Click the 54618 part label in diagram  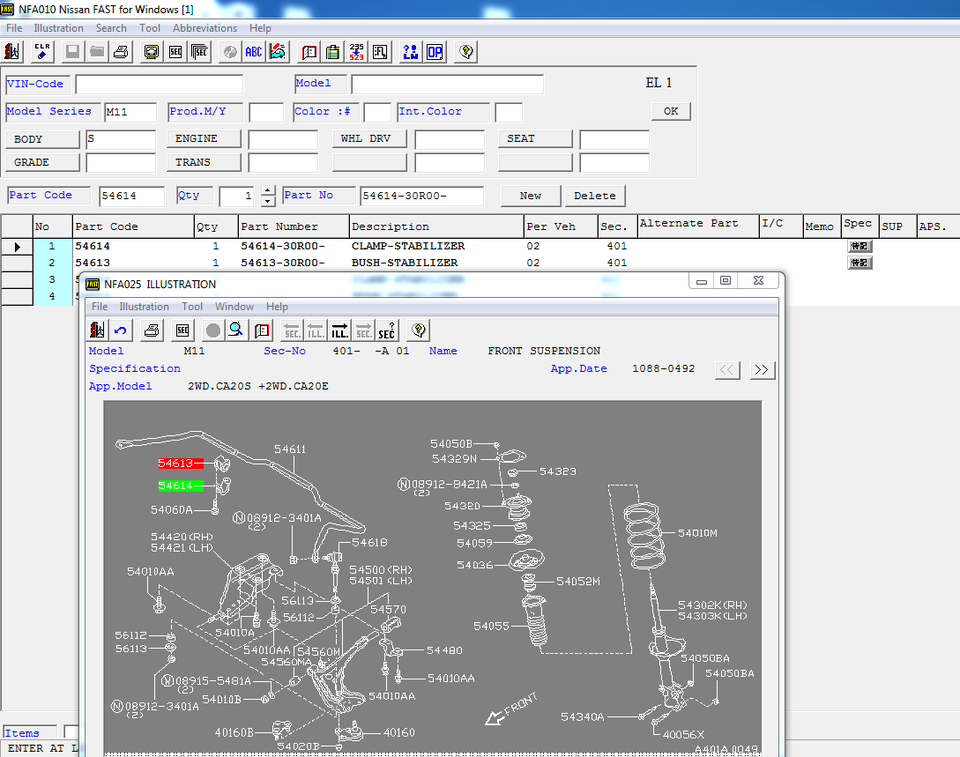coord(369,542)
